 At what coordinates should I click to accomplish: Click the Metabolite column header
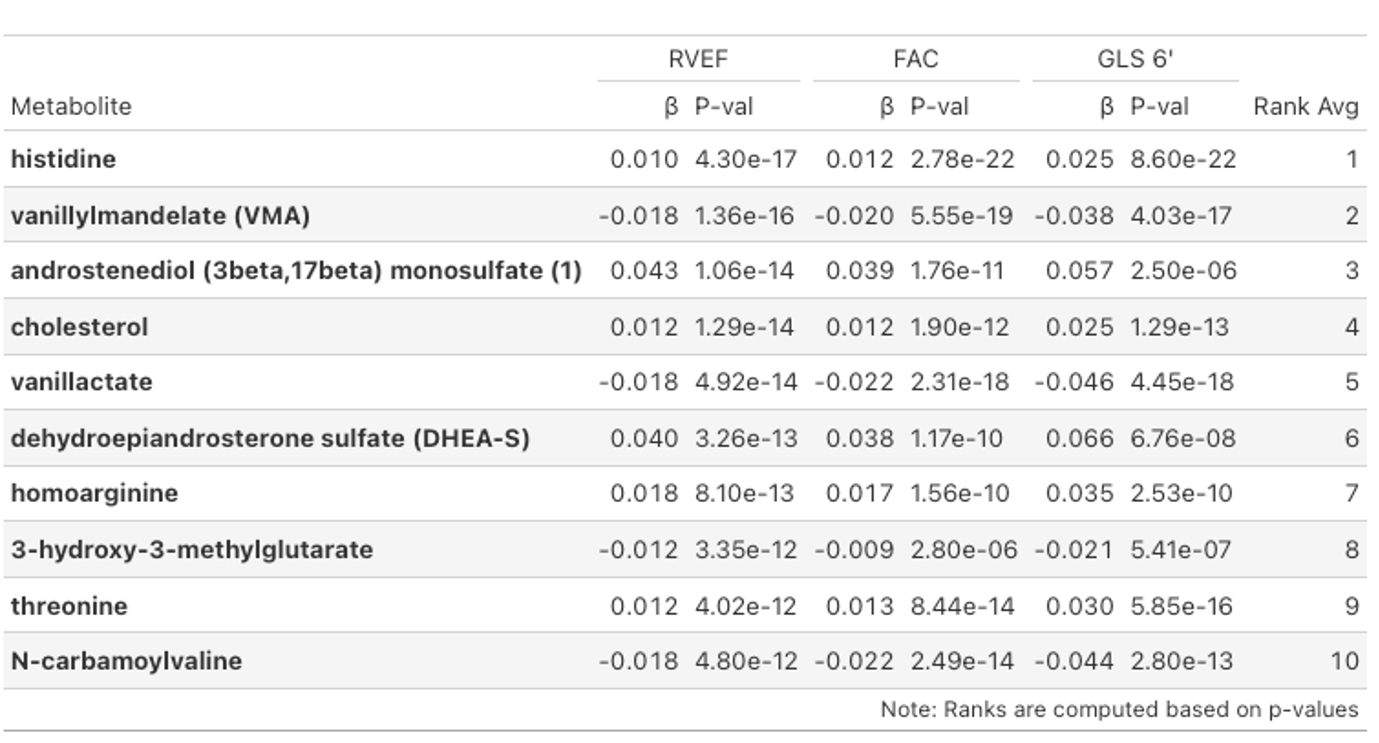(x=71, y=106)
